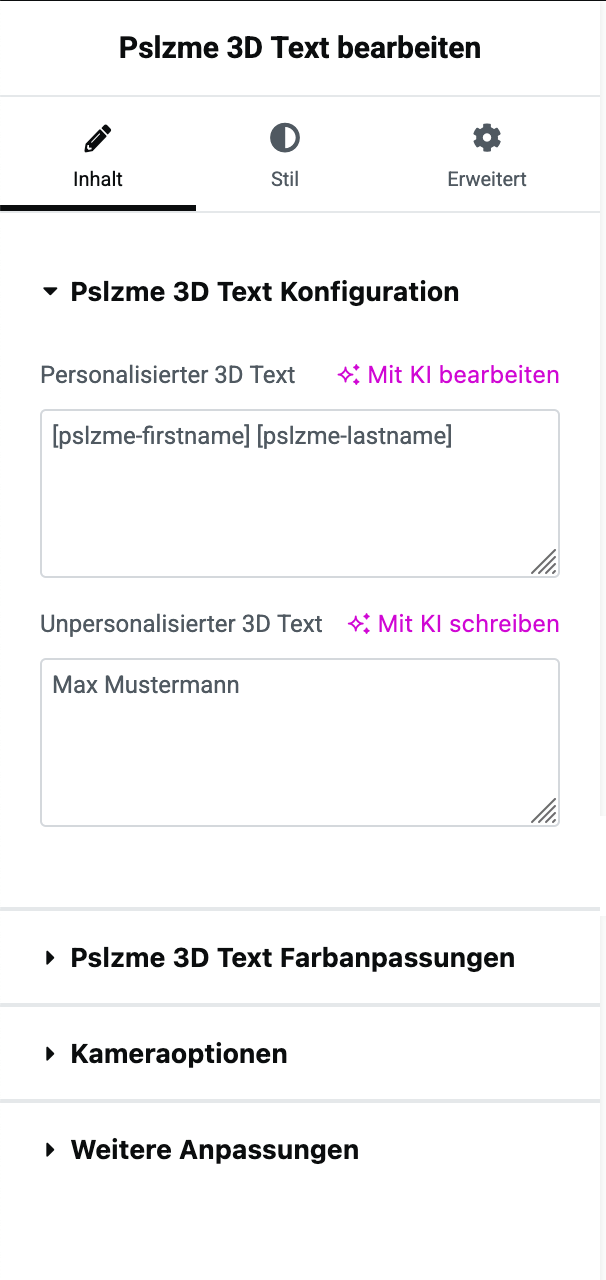
Task: Click the Personalisierter 3D Text field label
Action: 168,375
